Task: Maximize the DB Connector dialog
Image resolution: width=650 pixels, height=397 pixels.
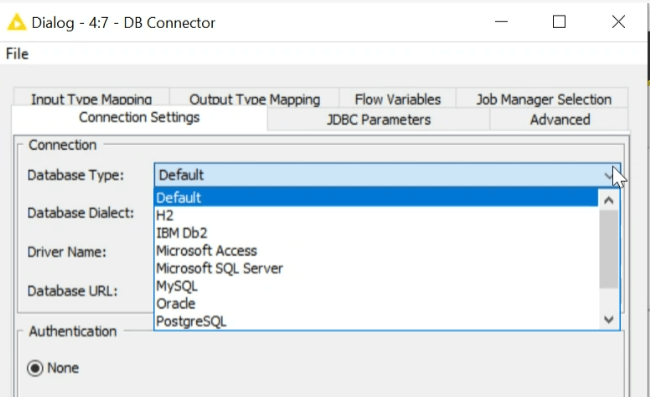Action: tap(559, 22)
